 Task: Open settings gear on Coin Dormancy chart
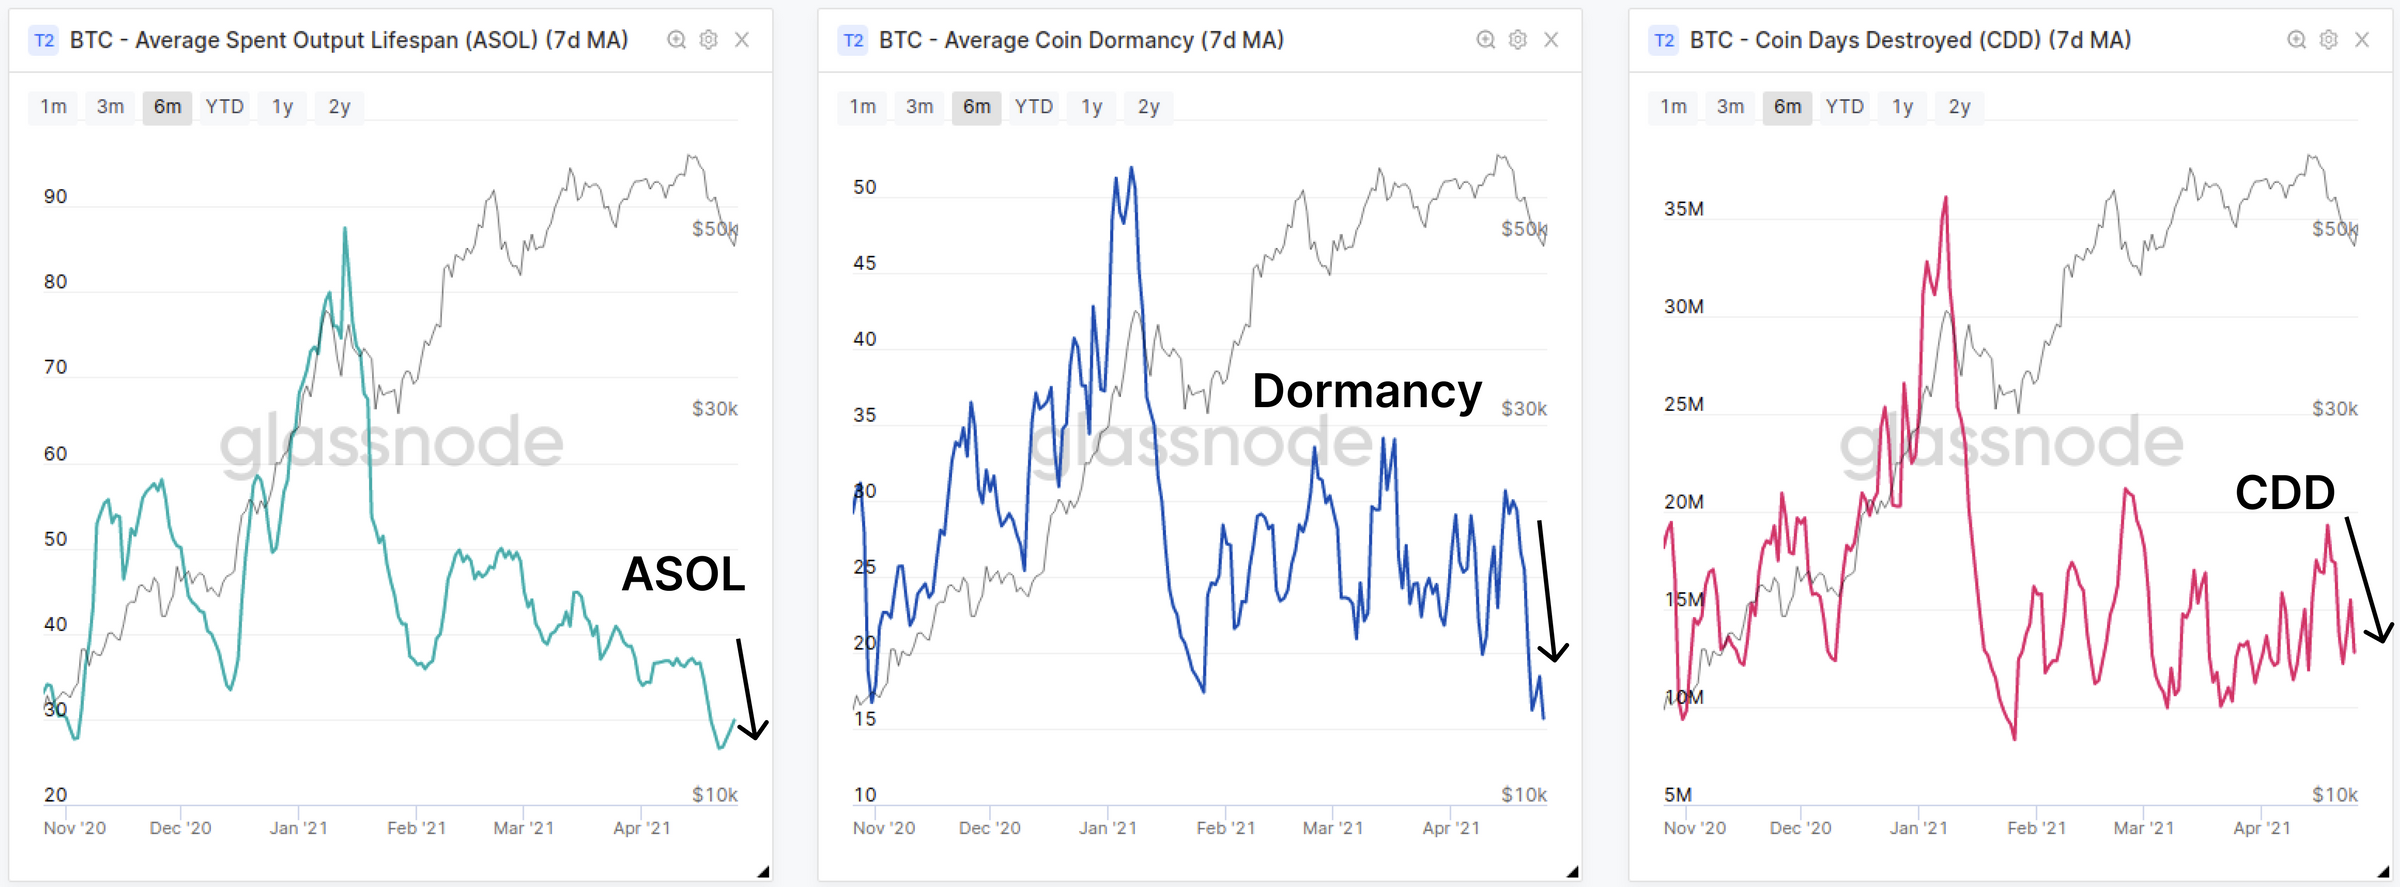1518,40
